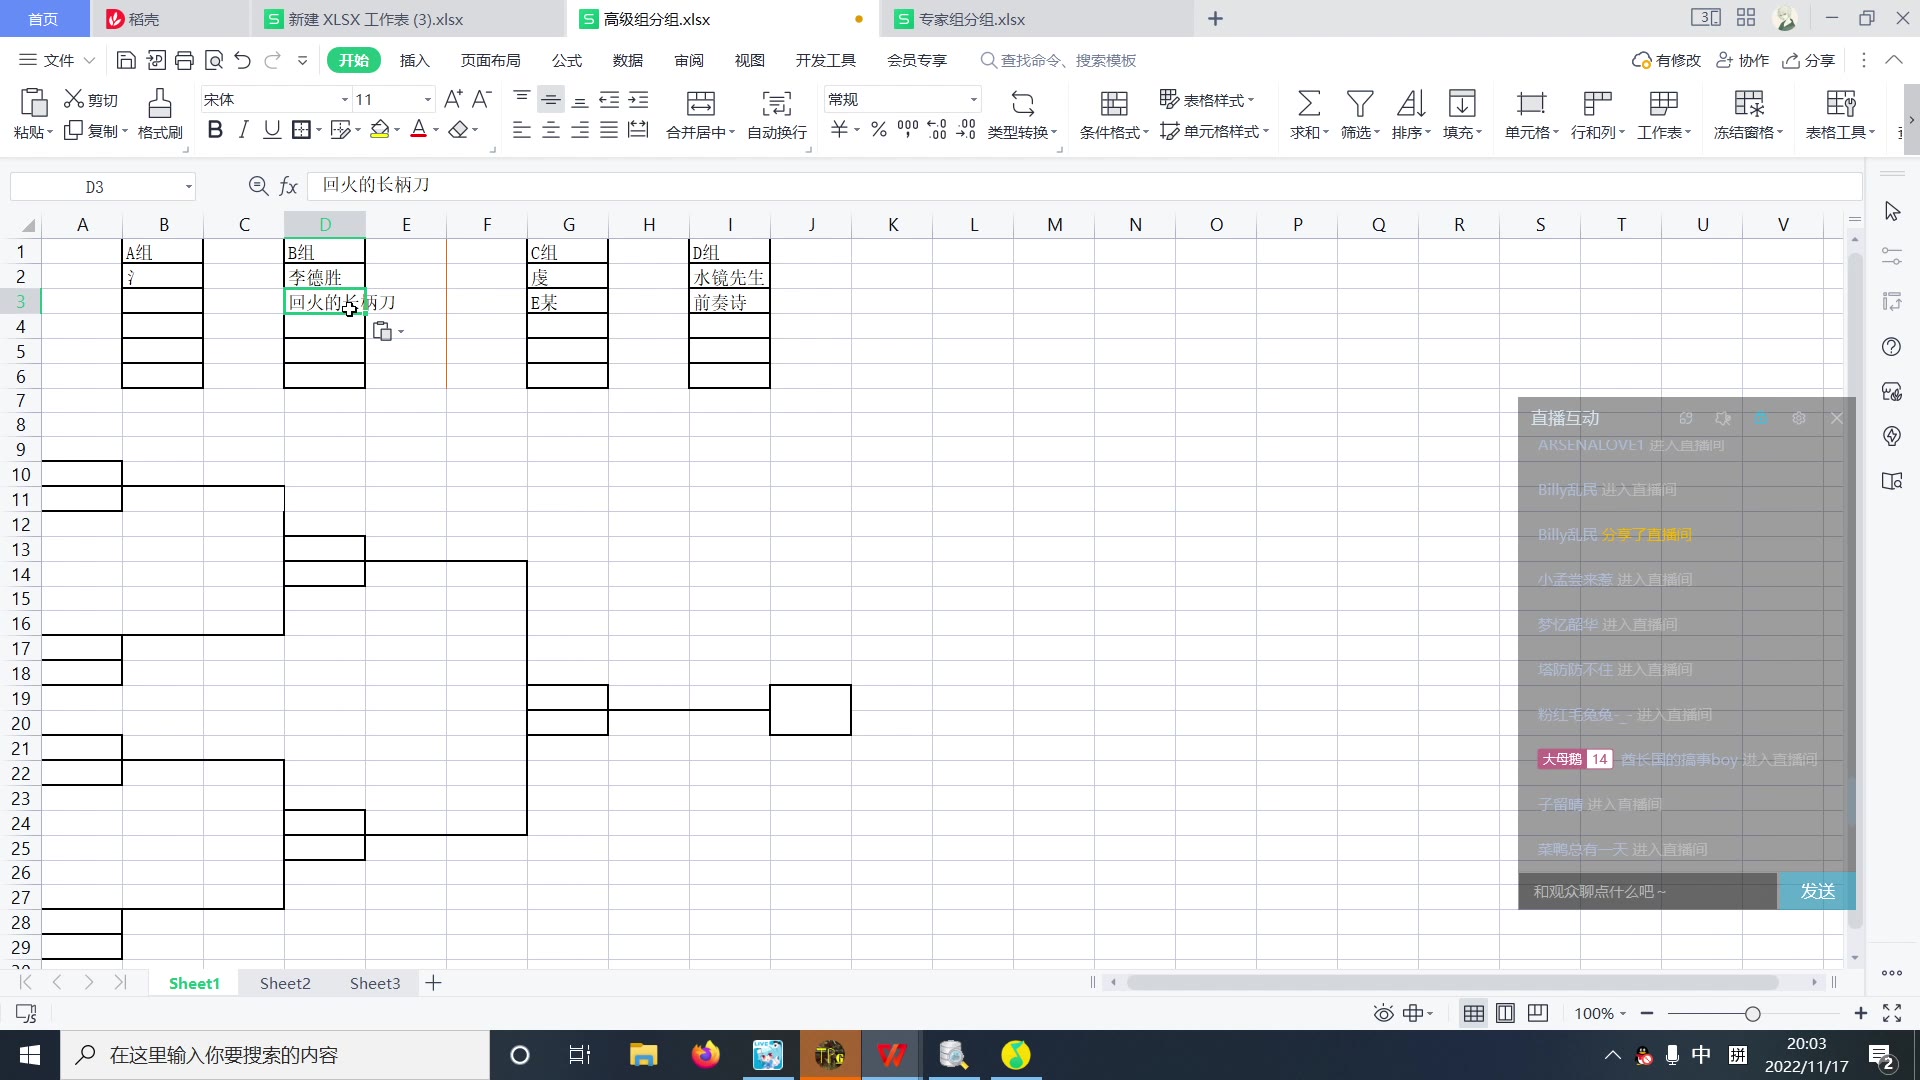Click the Format Painter icon
Viewport: 1920px width, 1080px height.
(160, 103)
